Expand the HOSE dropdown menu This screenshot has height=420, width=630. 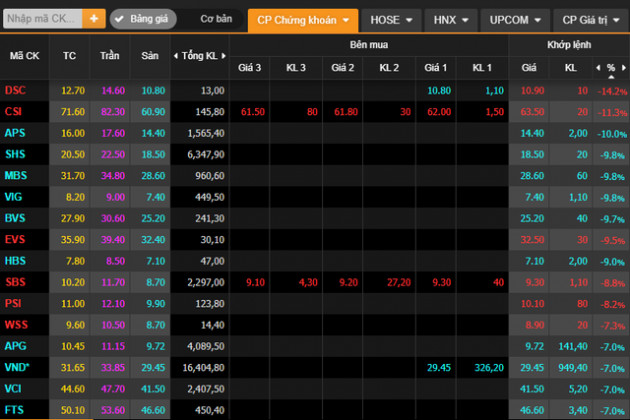coord(391,19)
